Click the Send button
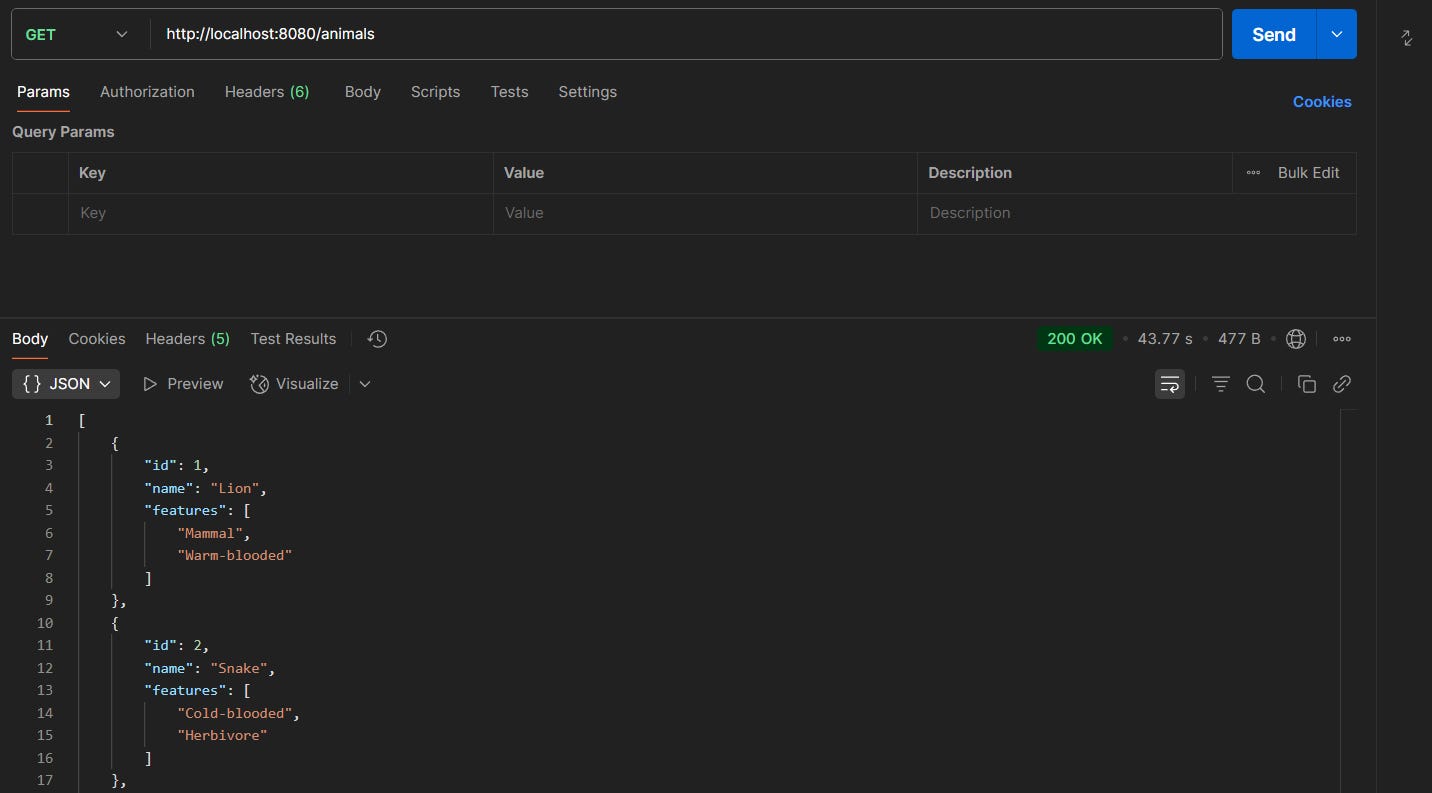 tap(1273, 34)
